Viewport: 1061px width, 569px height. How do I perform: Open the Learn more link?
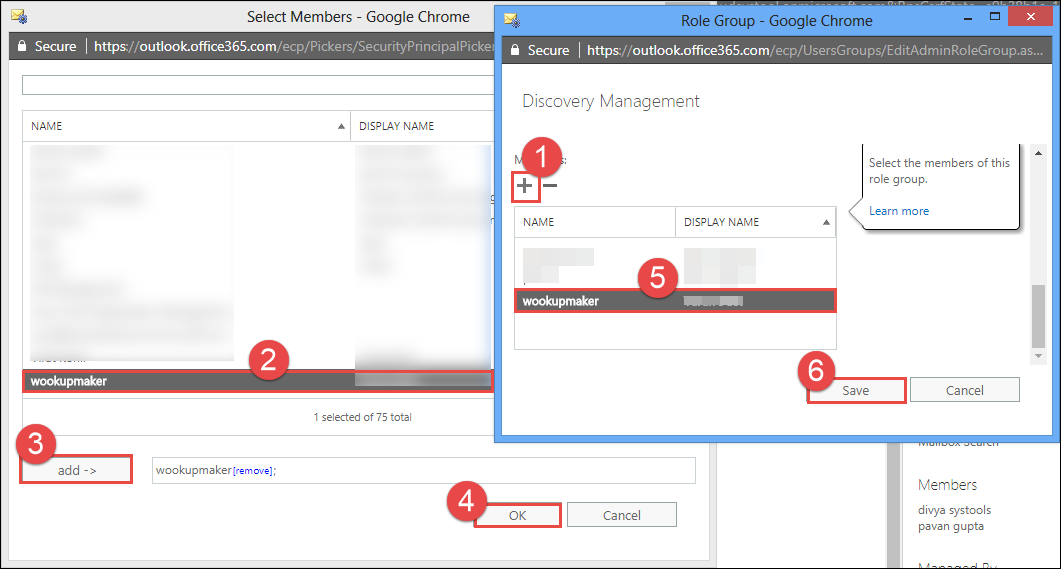pos(899,211)
